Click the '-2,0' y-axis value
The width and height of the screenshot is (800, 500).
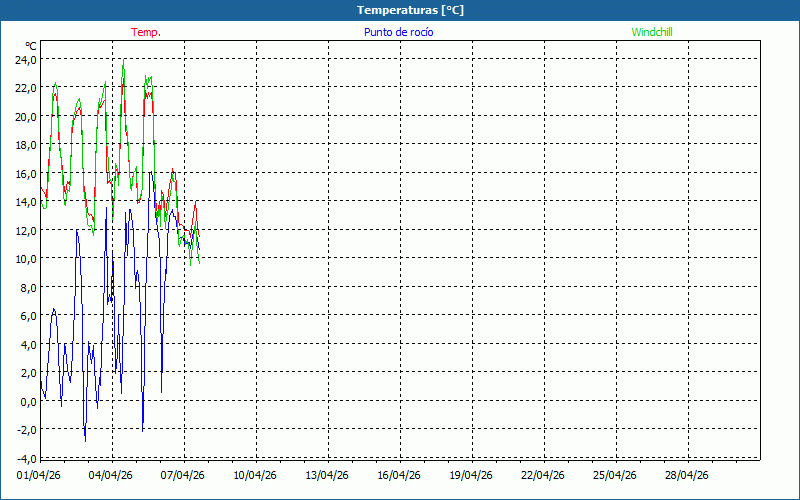tap(27, 430)
